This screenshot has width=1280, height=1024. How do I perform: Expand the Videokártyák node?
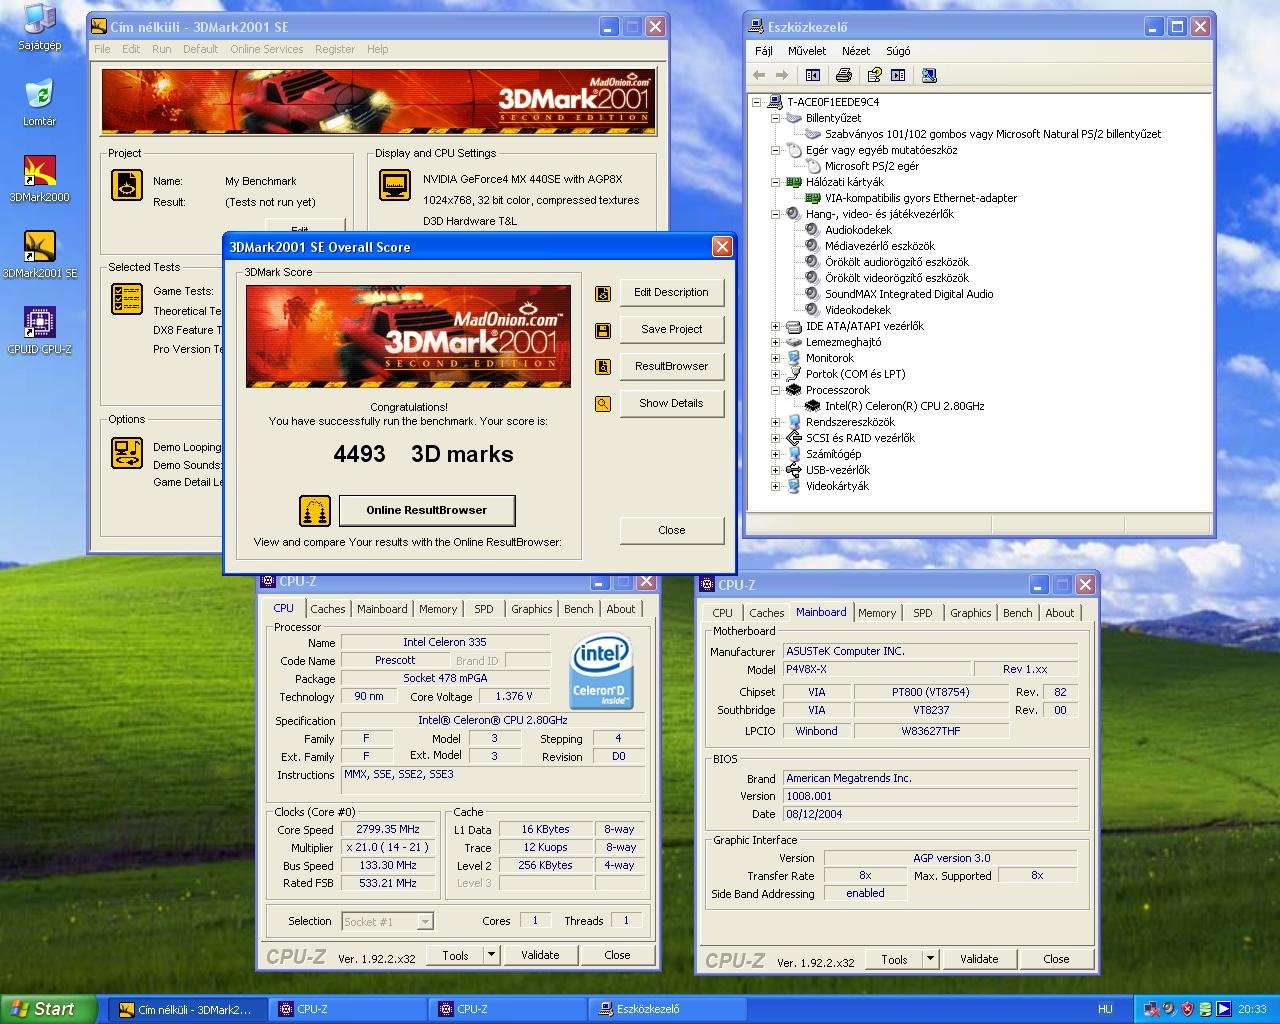pos(775,486)
